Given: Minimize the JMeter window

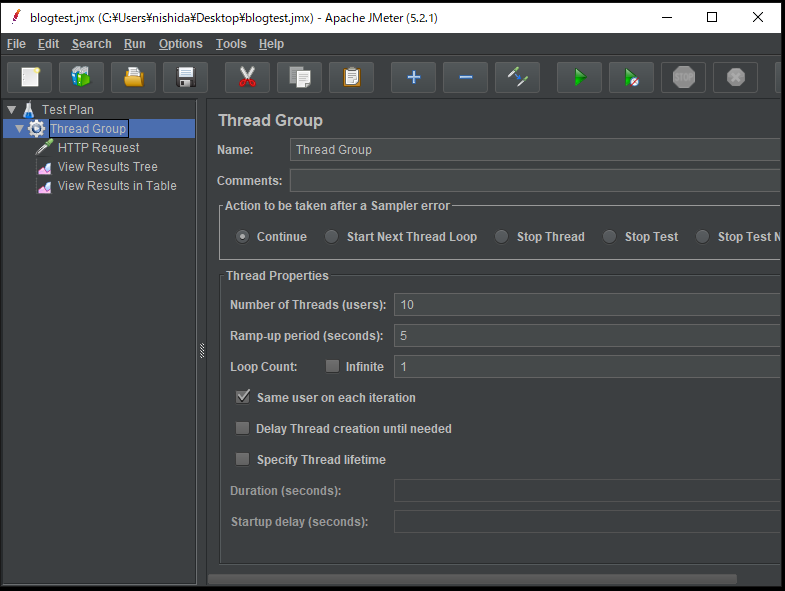Looking at the screenshot, I should 666,18.
